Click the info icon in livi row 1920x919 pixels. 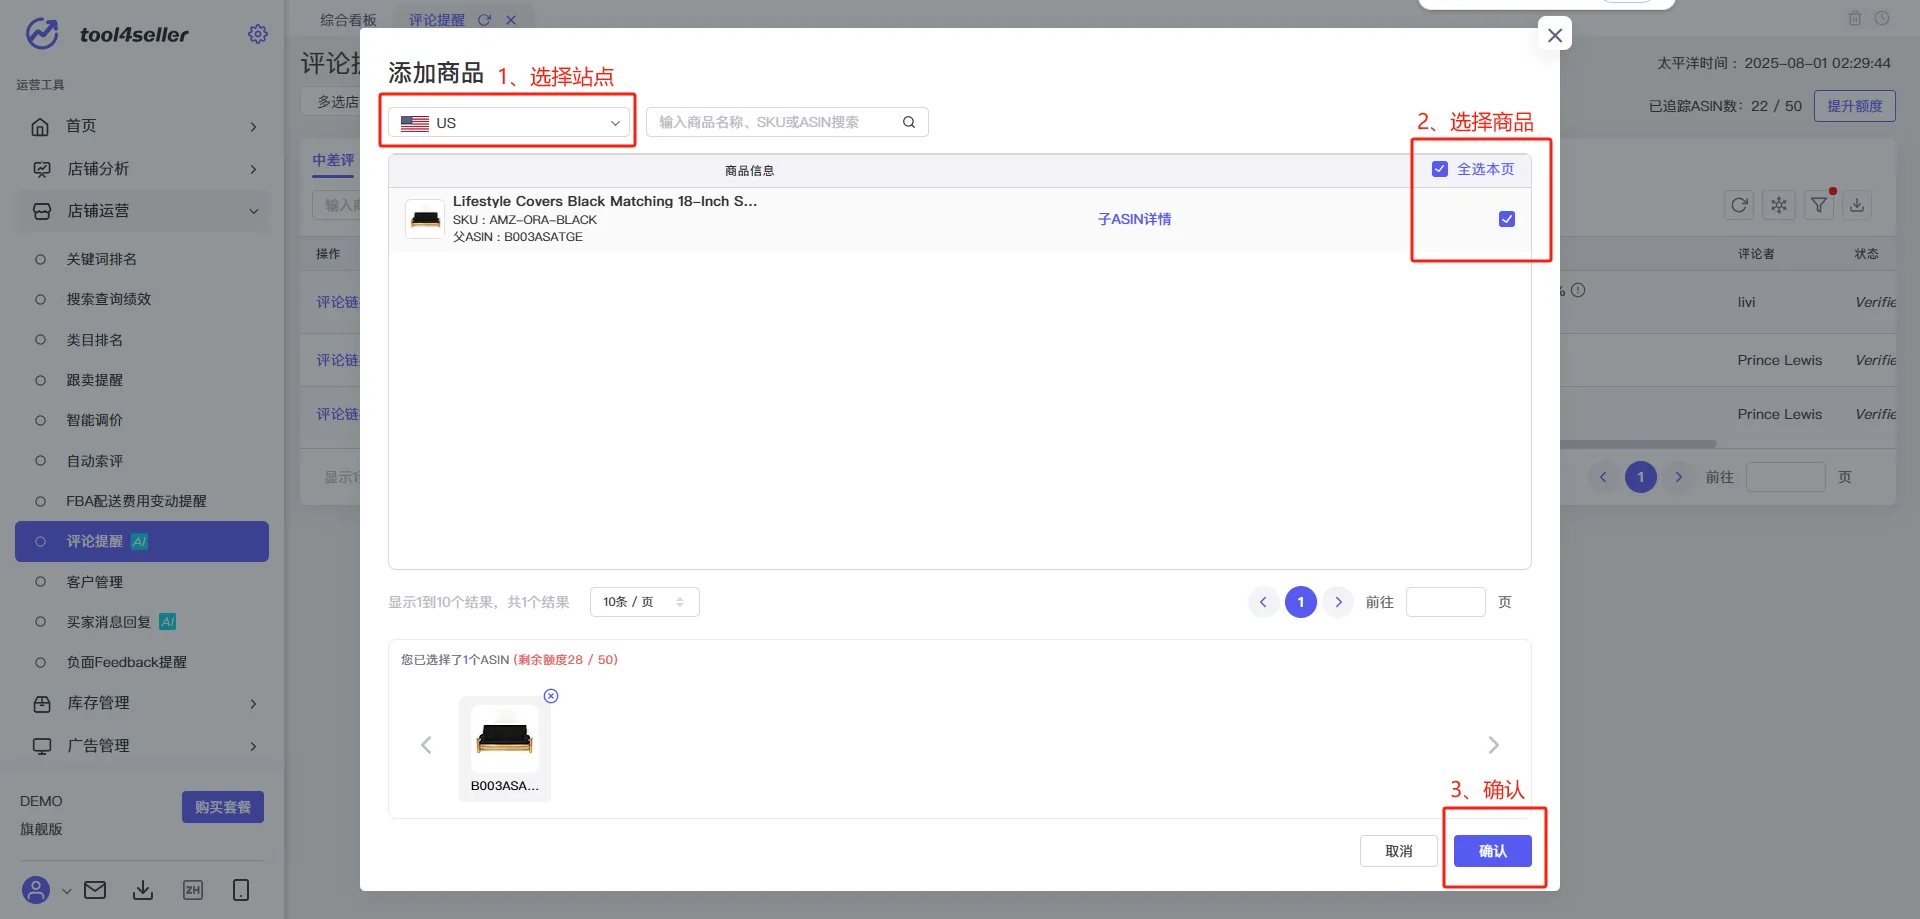tap(1578, 290)
